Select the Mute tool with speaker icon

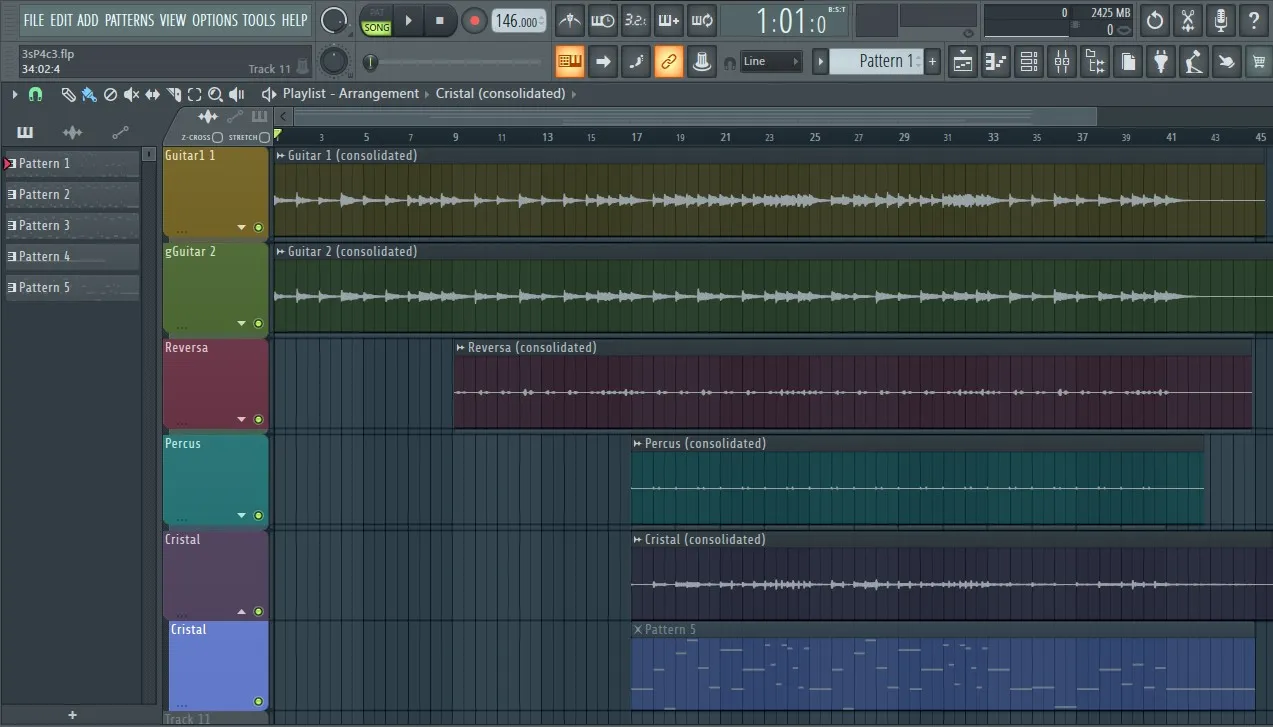click(131, 94)
